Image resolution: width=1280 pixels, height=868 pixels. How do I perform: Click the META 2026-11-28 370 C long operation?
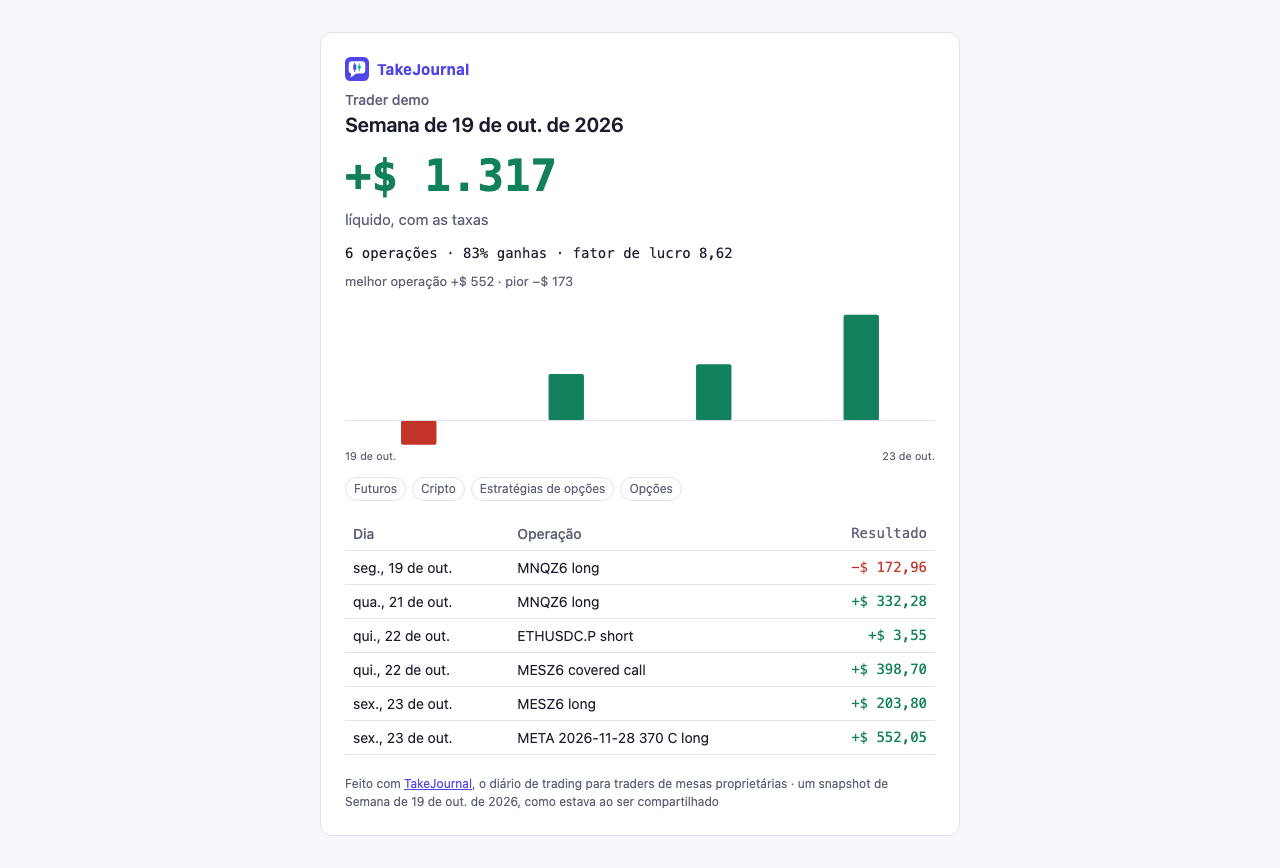coord(613,738)
